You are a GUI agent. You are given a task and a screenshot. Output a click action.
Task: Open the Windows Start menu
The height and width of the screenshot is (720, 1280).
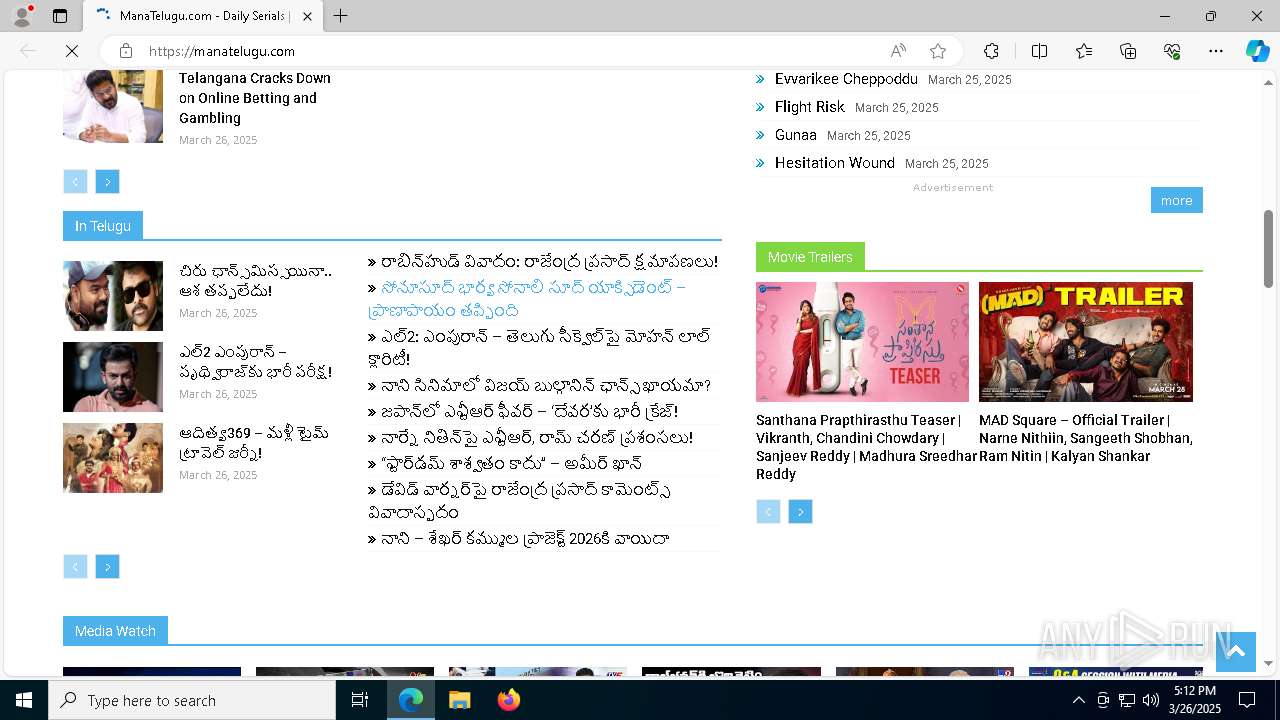(x=24, y=700)
